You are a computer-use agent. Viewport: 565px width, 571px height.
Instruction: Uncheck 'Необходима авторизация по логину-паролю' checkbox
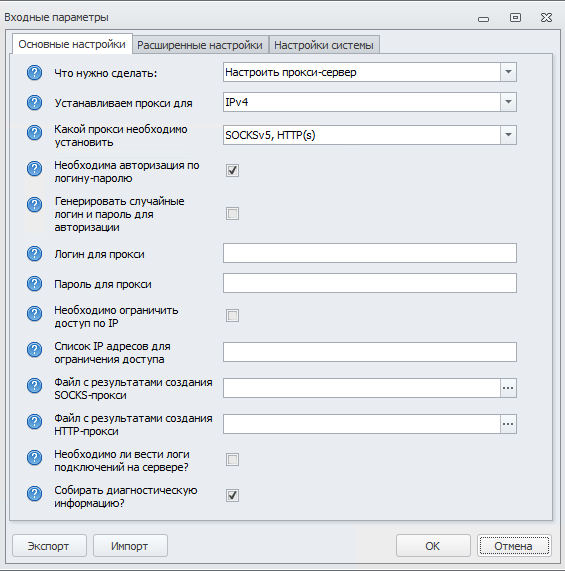pyautogui.click(x=232, y=170)
